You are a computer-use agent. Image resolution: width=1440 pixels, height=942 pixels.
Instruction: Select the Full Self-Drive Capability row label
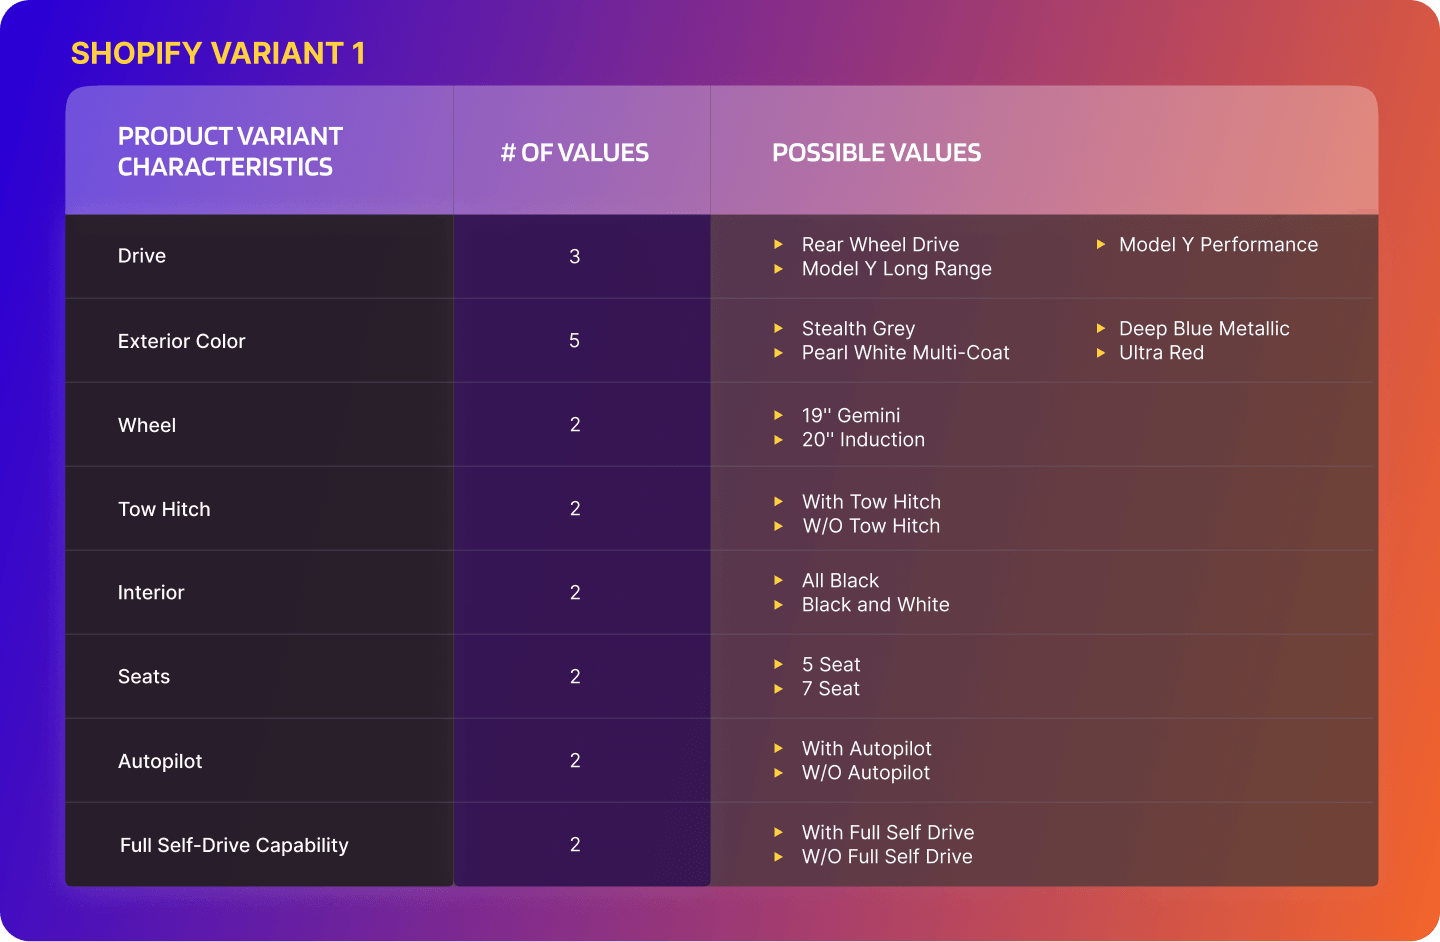pos(234,845)
